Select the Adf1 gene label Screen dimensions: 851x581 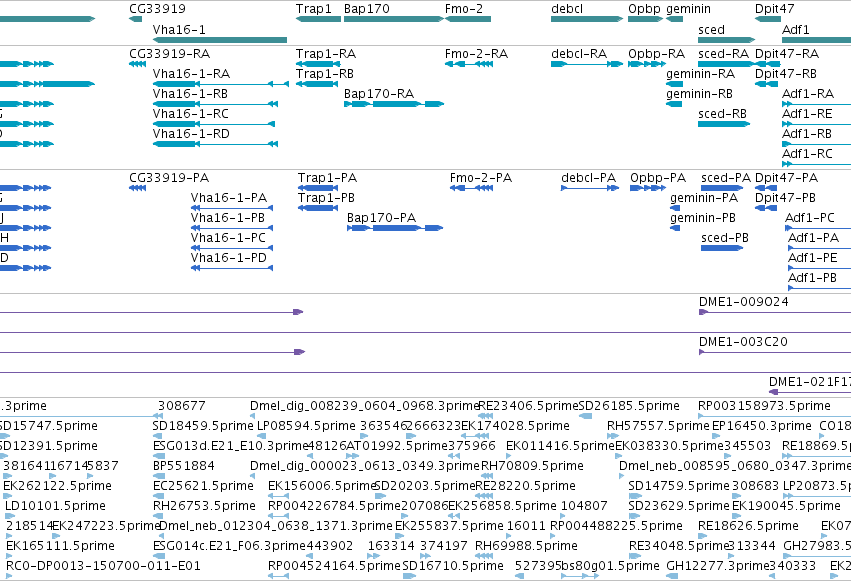pos(796,29)
